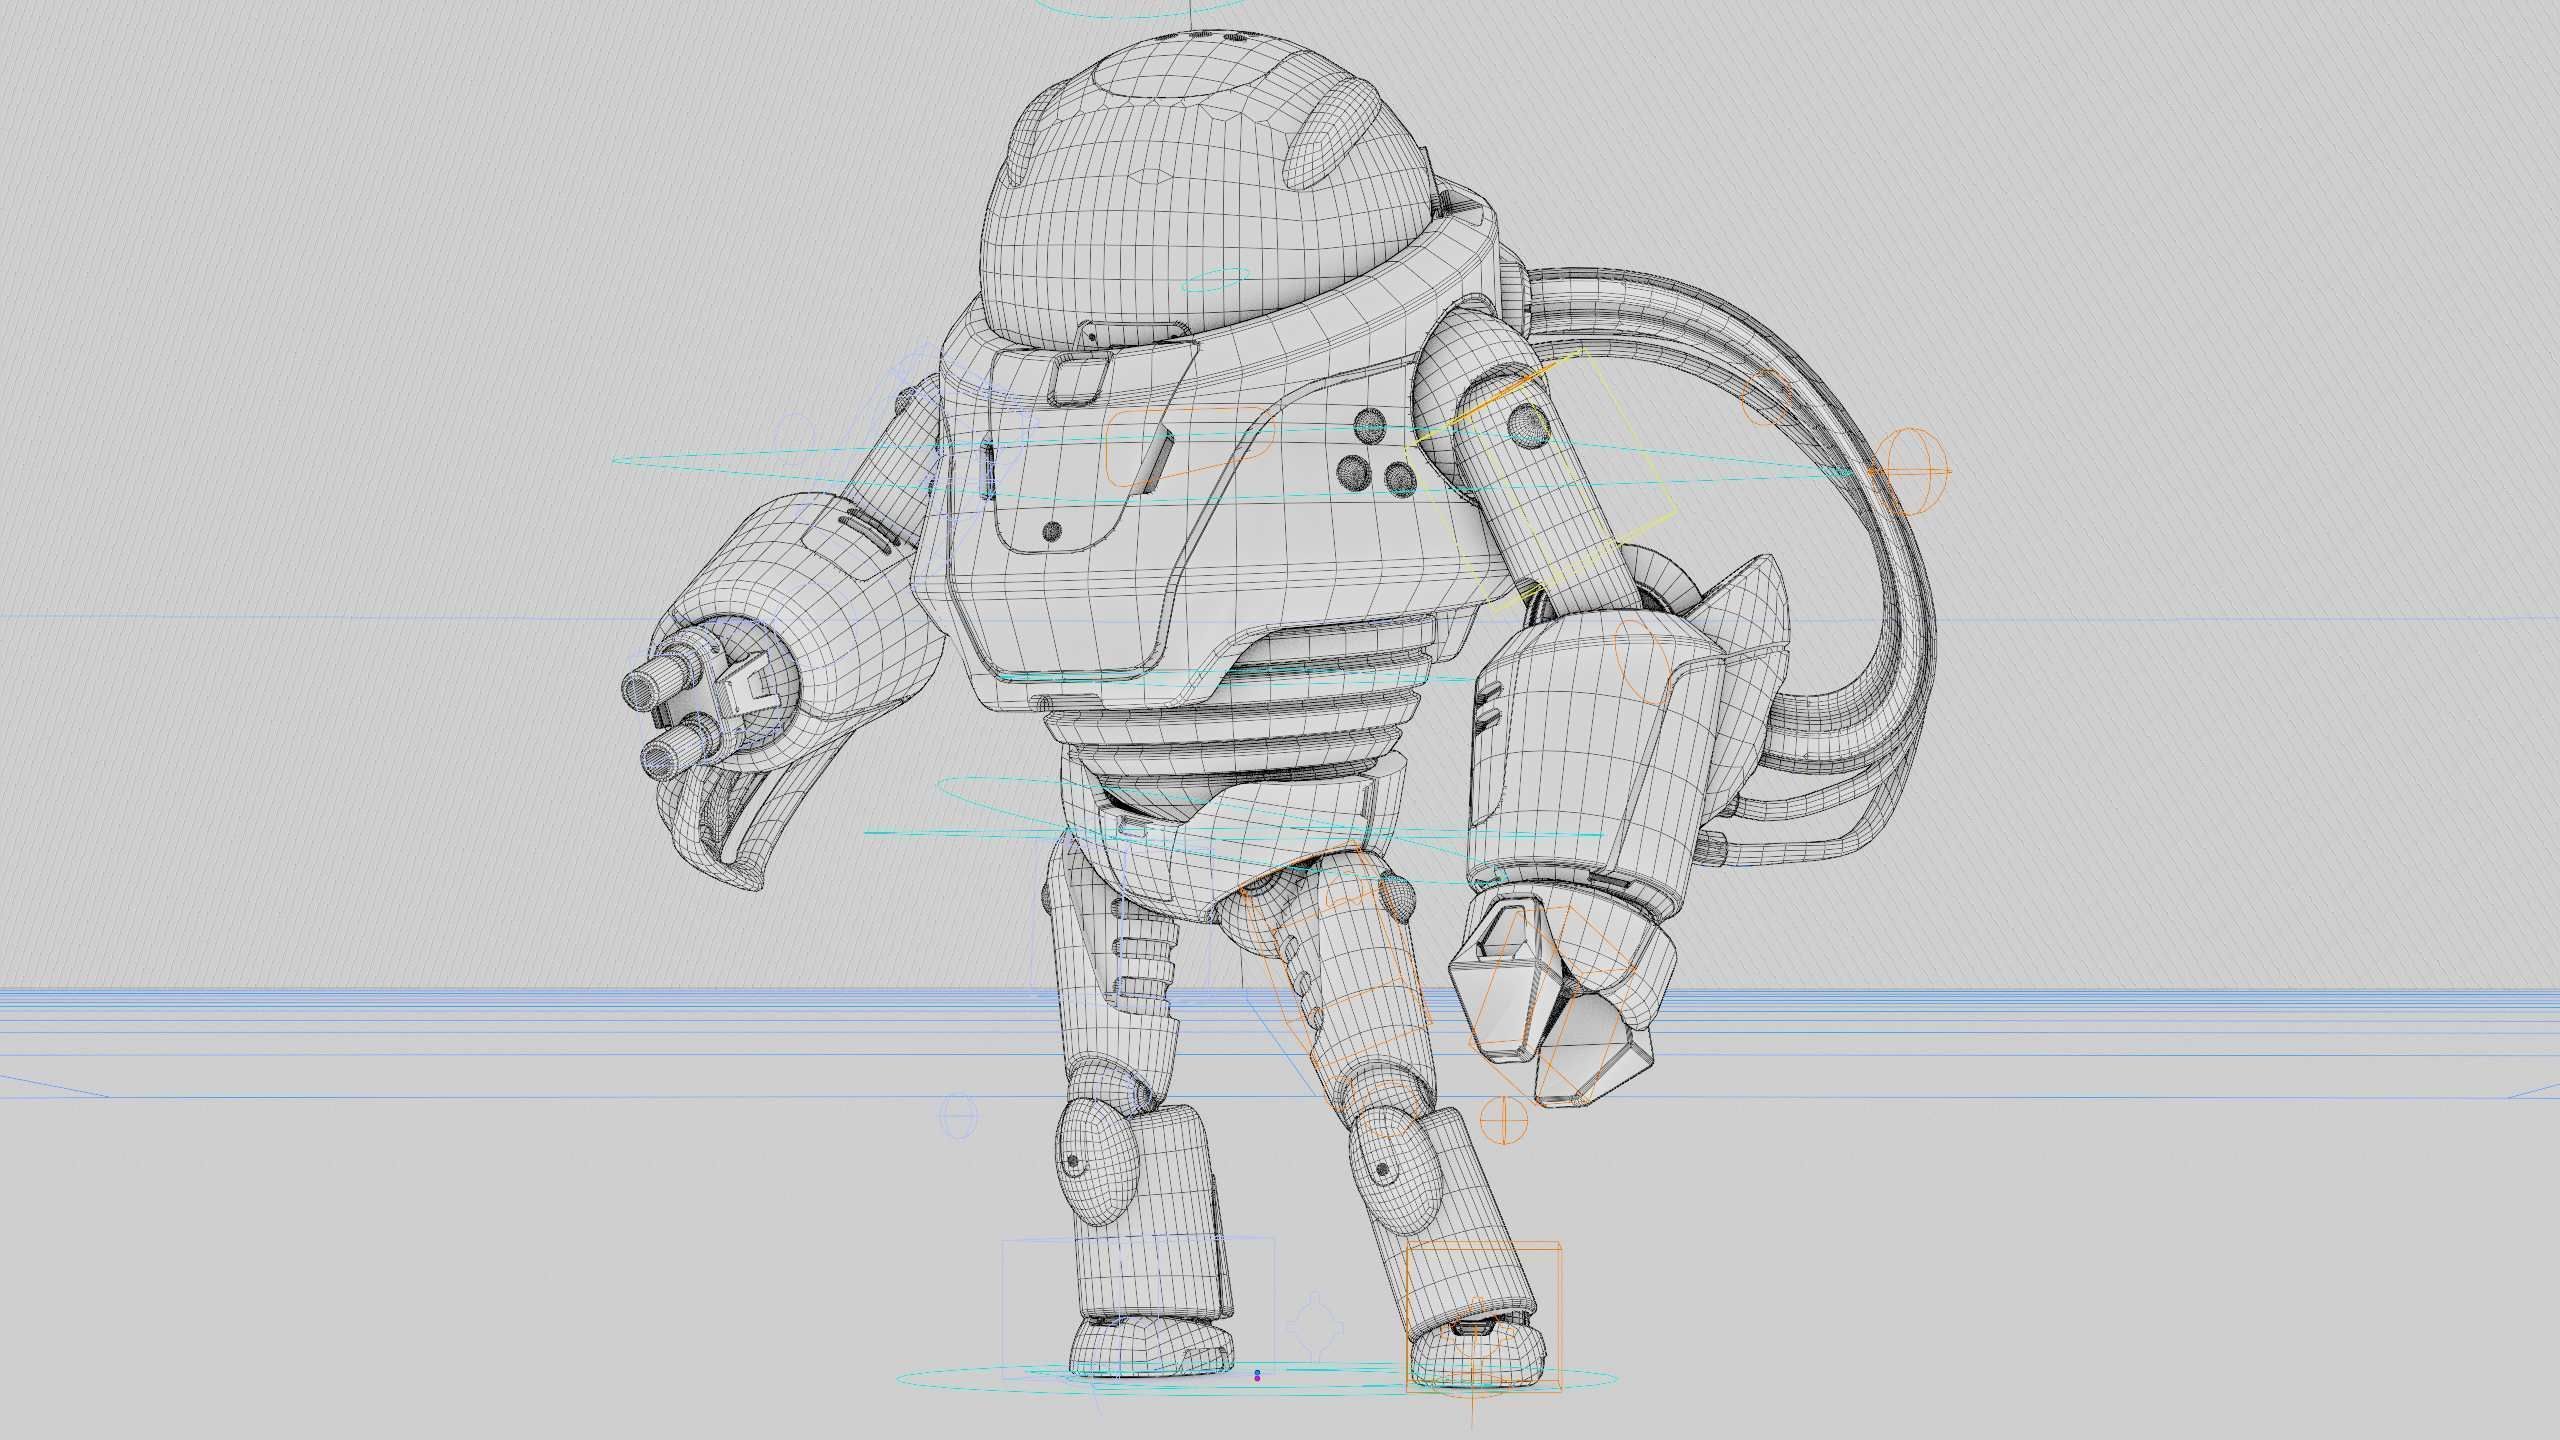Select the small orange circle on the cable tubes
Viewport: 2560px width, 1440px height.
1765,398
